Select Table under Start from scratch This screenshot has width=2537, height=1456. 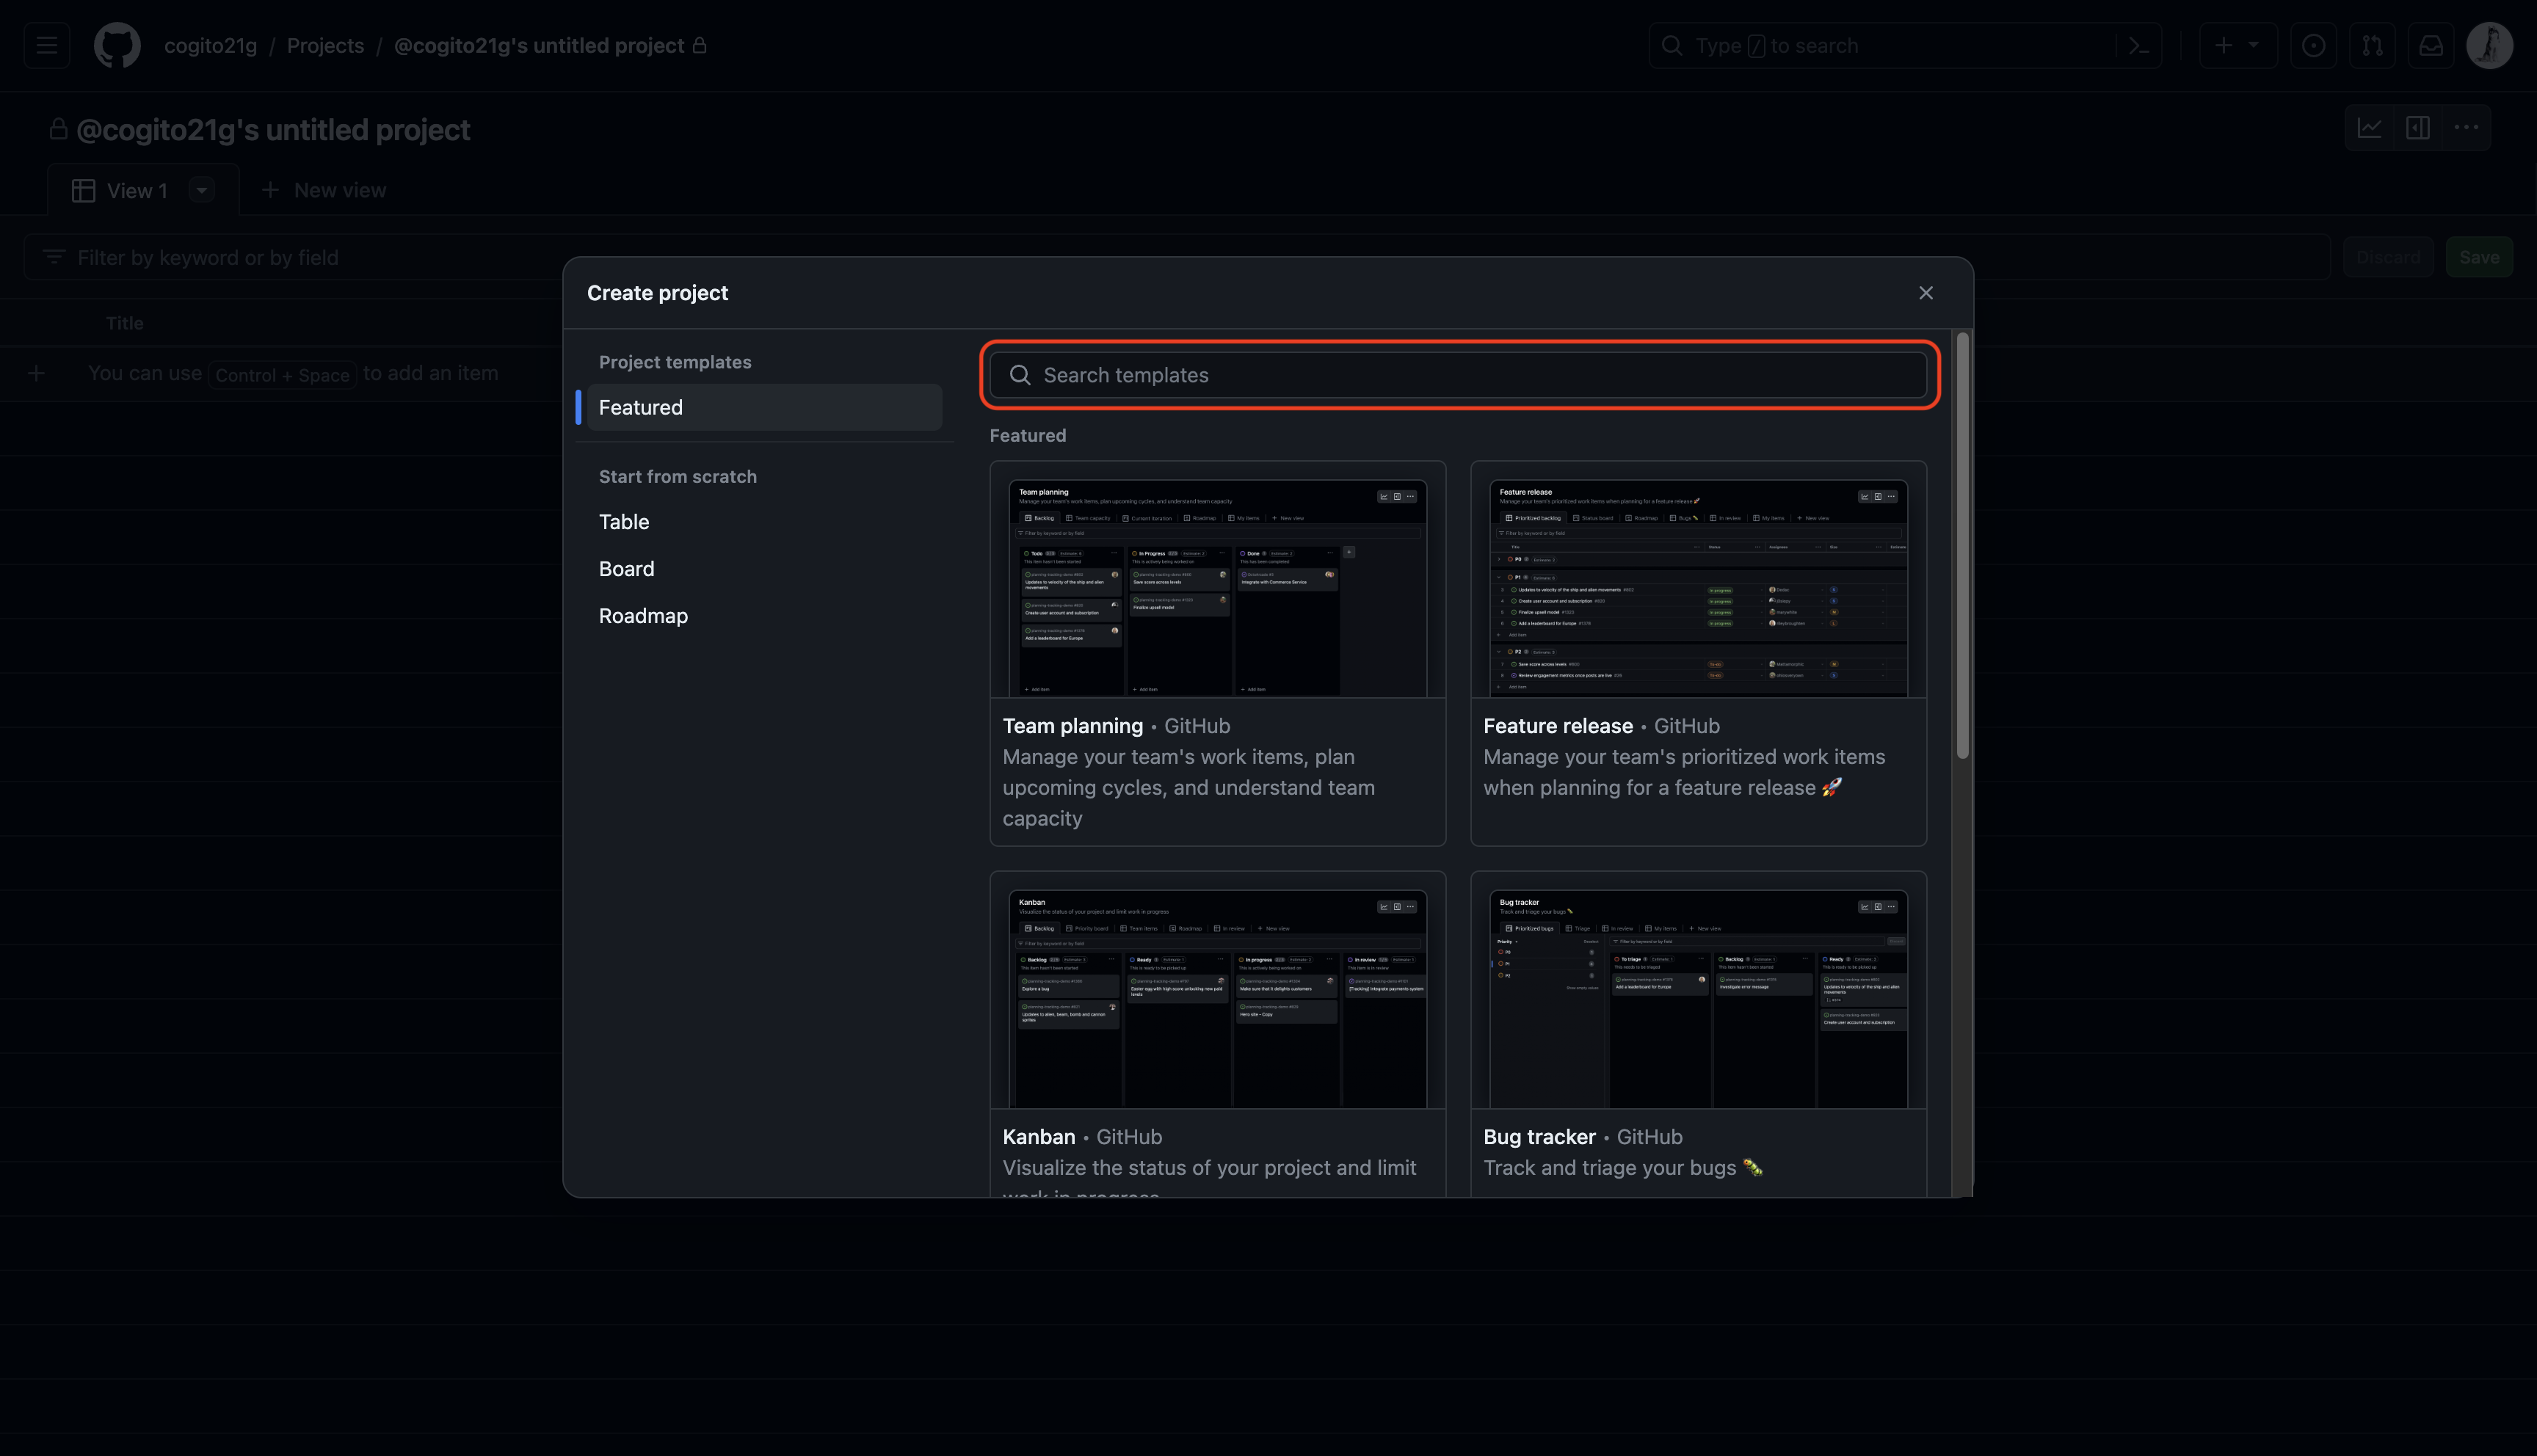(624, 522)
